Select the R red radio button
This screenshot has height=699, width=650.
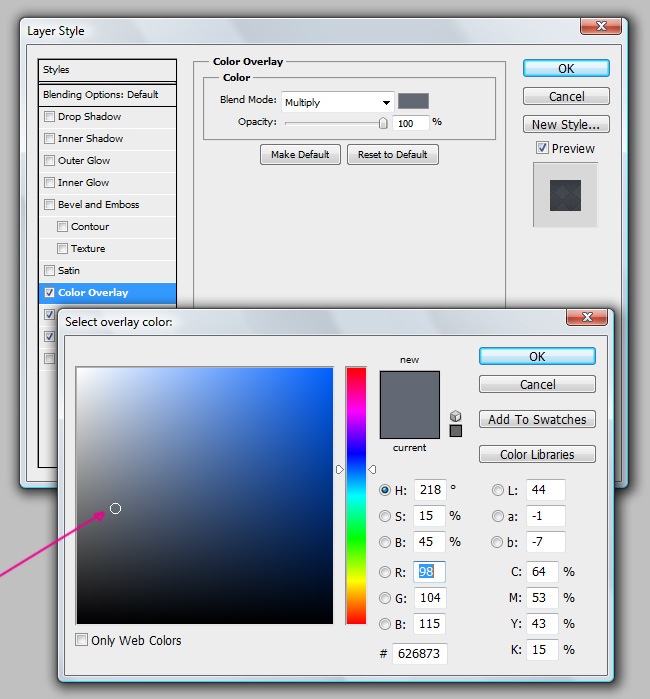coord(385,572)
